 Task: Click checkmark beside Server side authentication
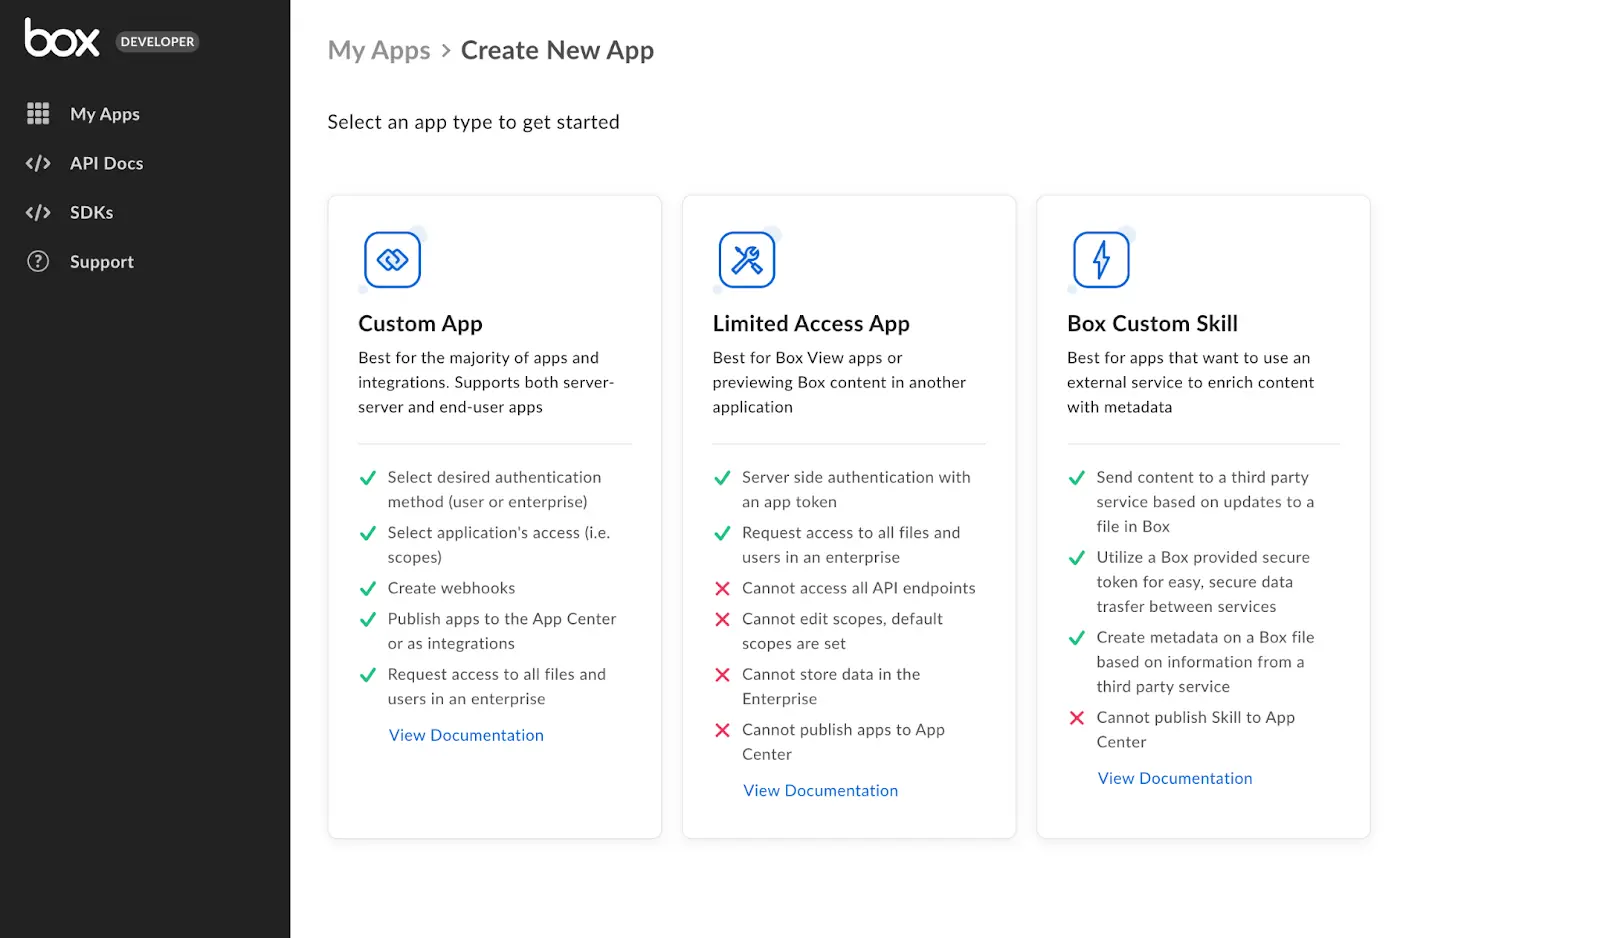point(722,478)
